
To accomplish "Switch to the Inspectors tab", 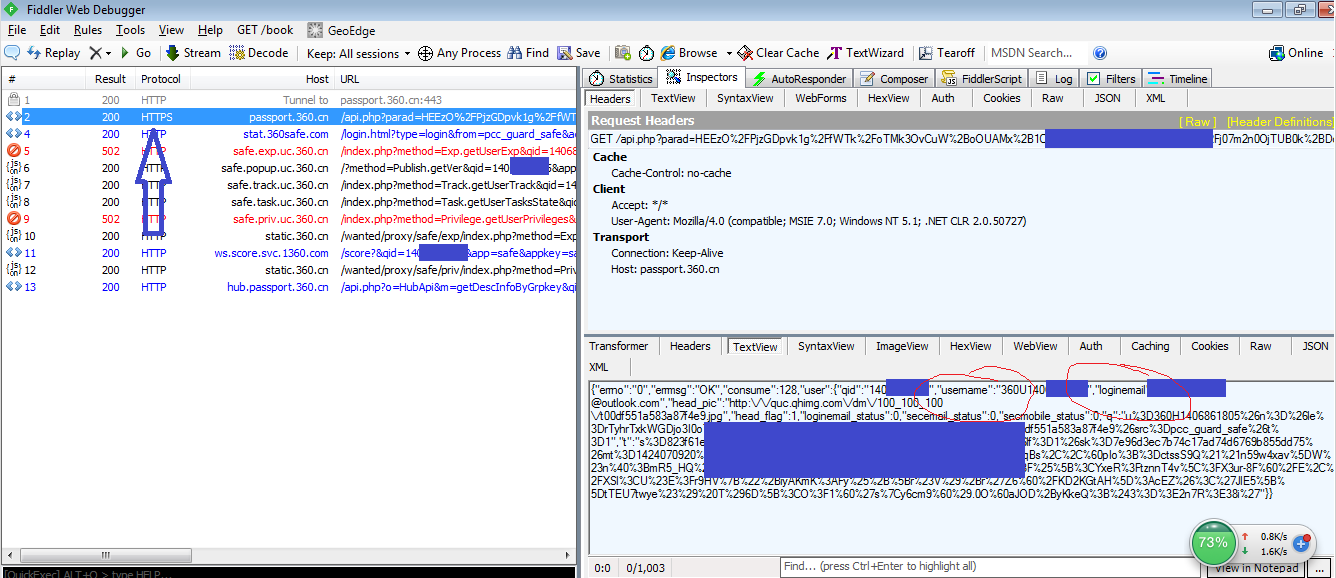I will point(702,77).
